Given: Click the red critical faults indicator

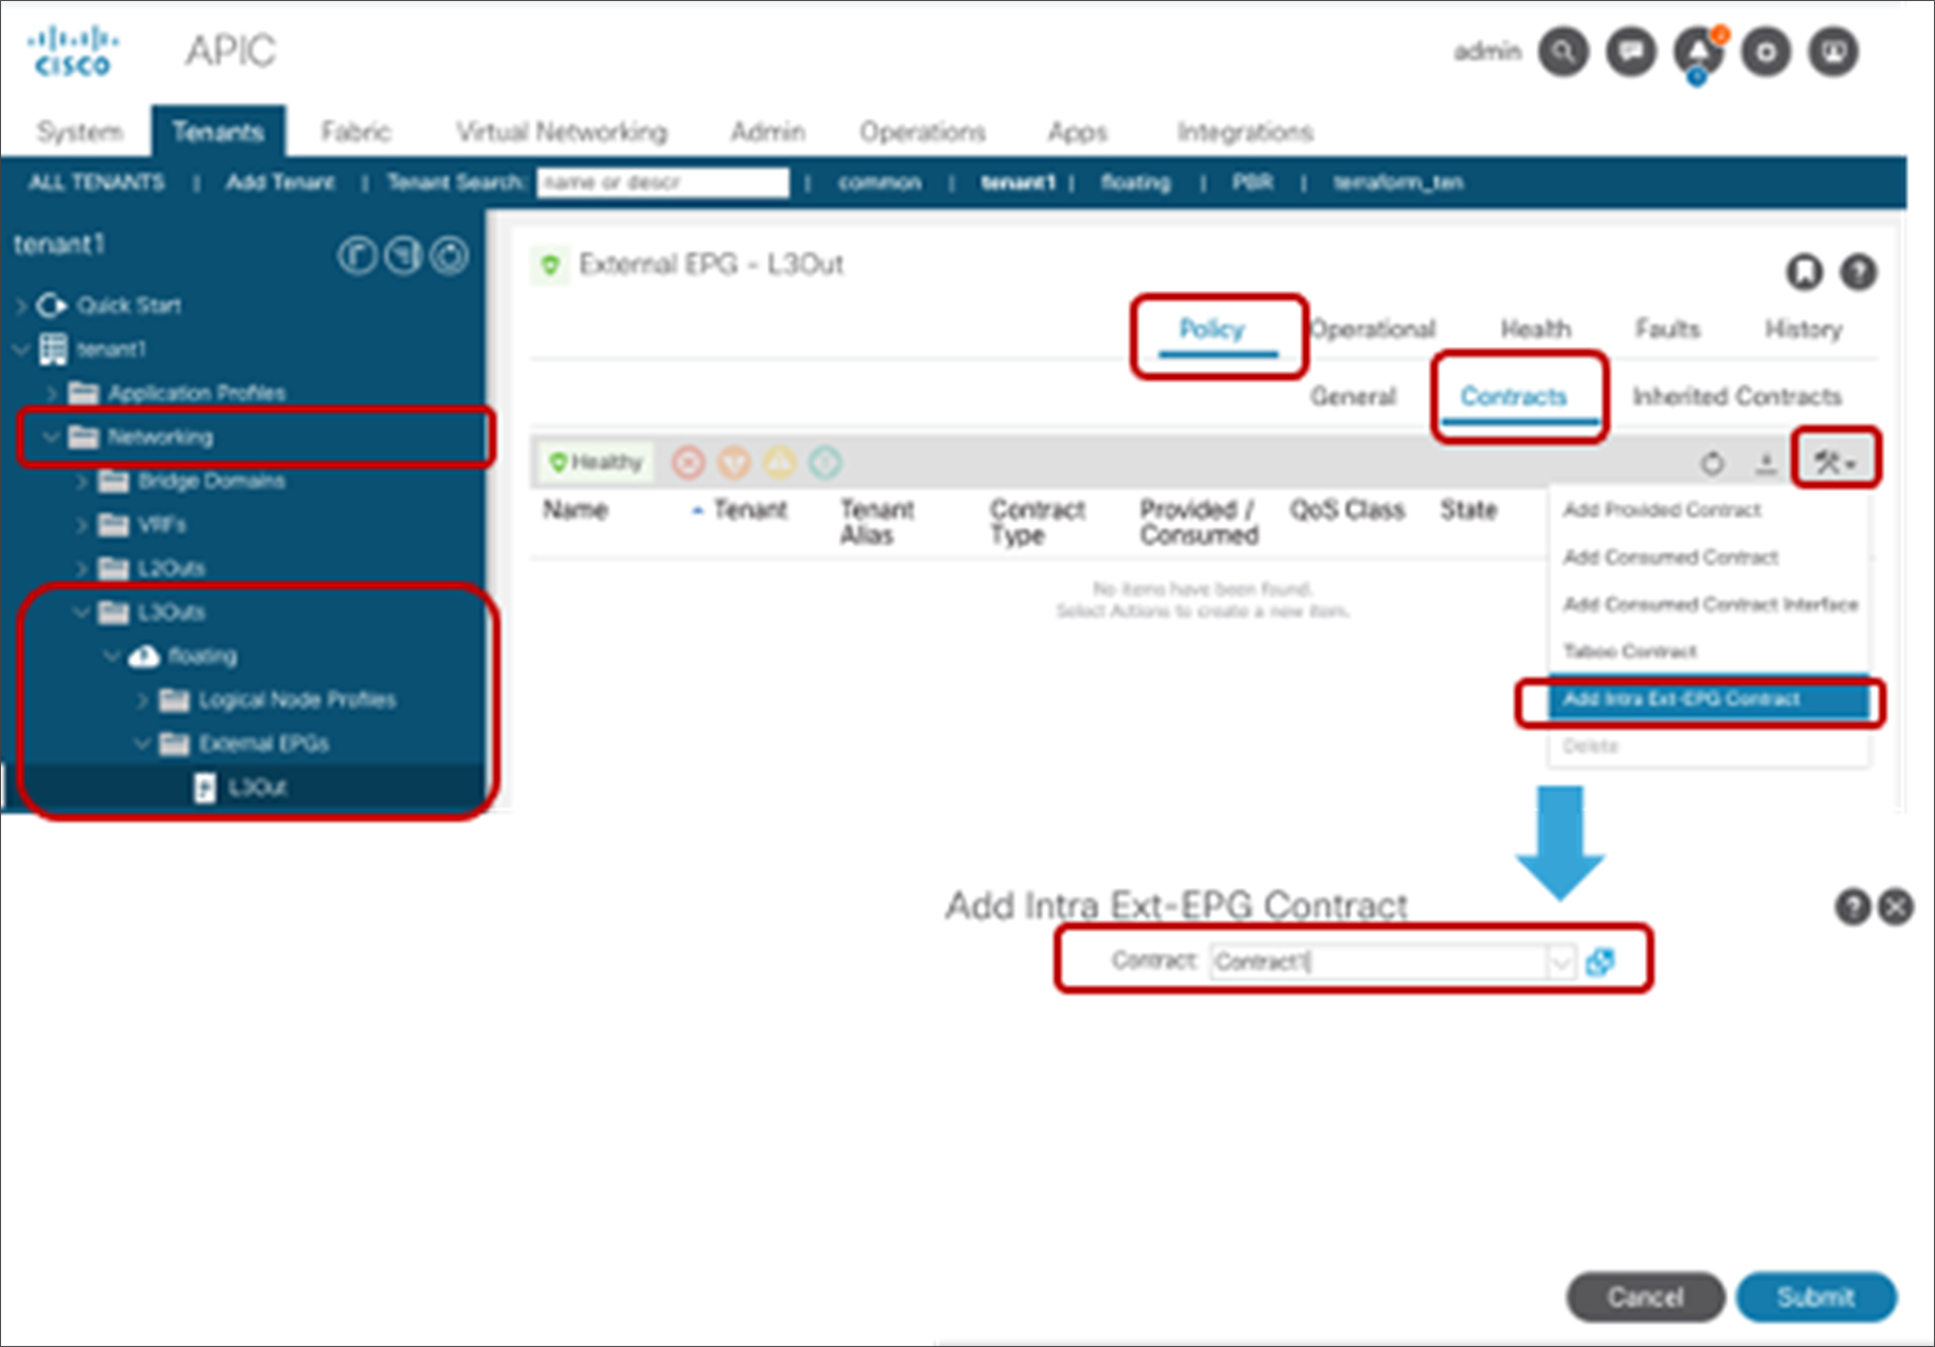Looking at the screenshot, I should [687, 462].
